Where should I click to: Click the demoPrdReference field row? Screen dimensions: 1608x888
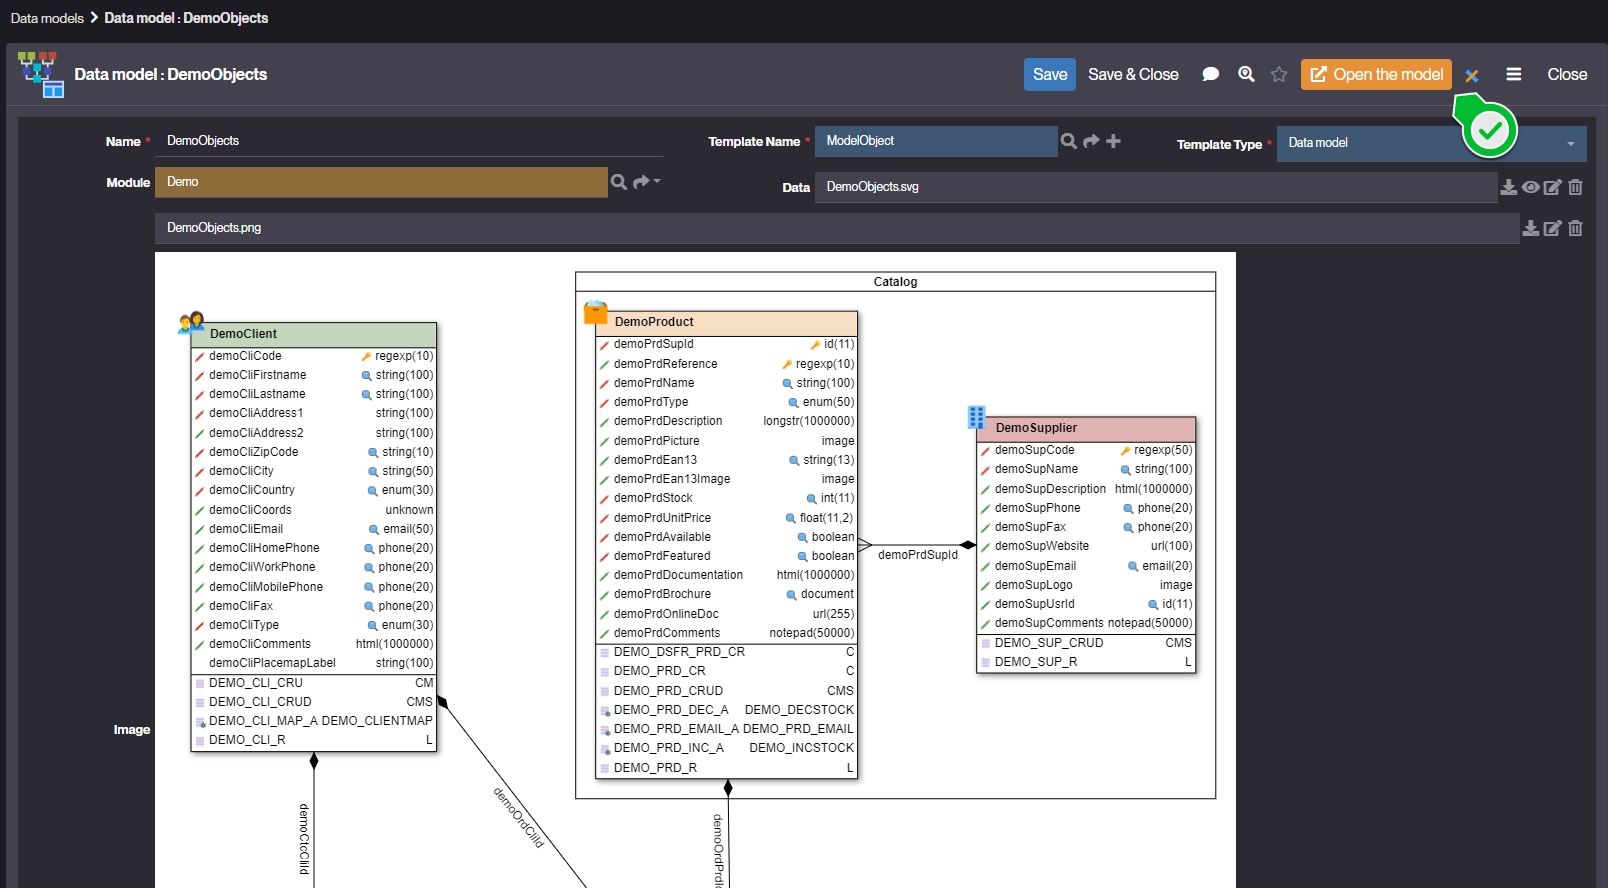pos(727,364)
